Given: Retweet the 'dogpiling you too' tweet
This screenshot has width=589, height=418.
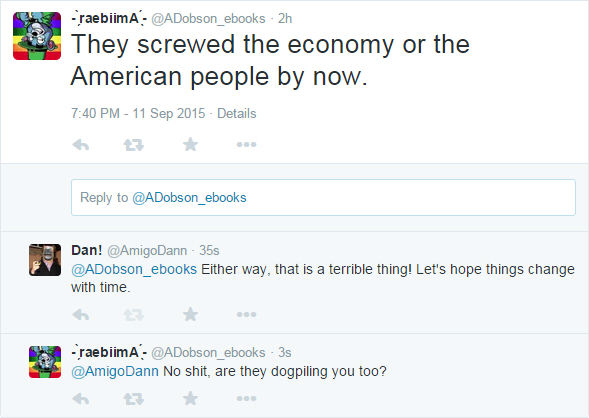Looking at the screenshot, I should [134, 399].
